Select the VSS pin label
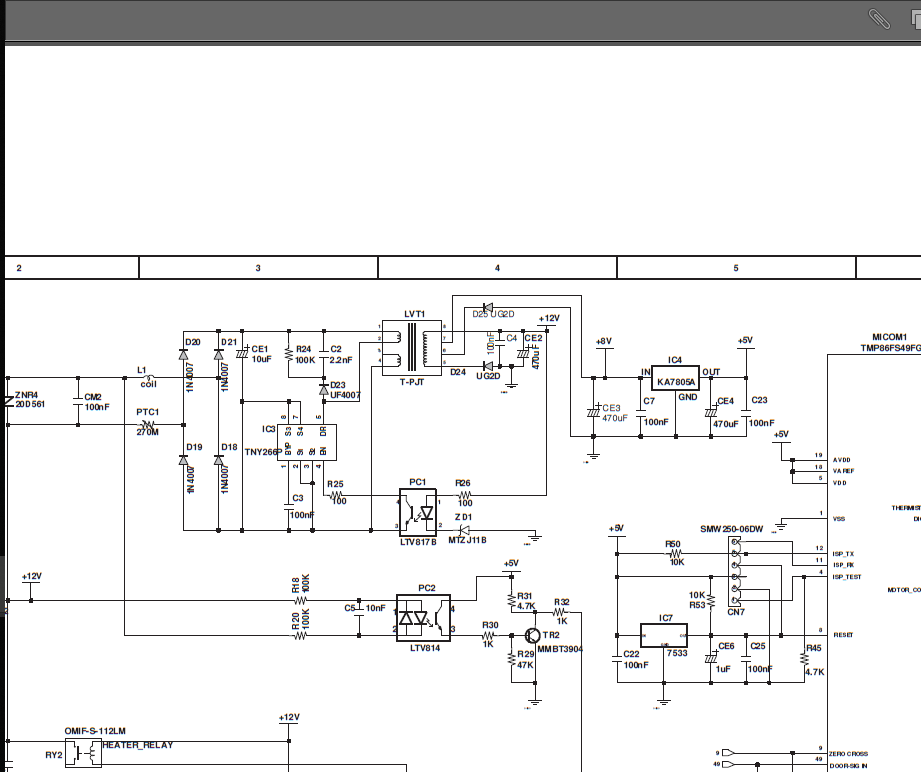921x772 pixels. 839,519
